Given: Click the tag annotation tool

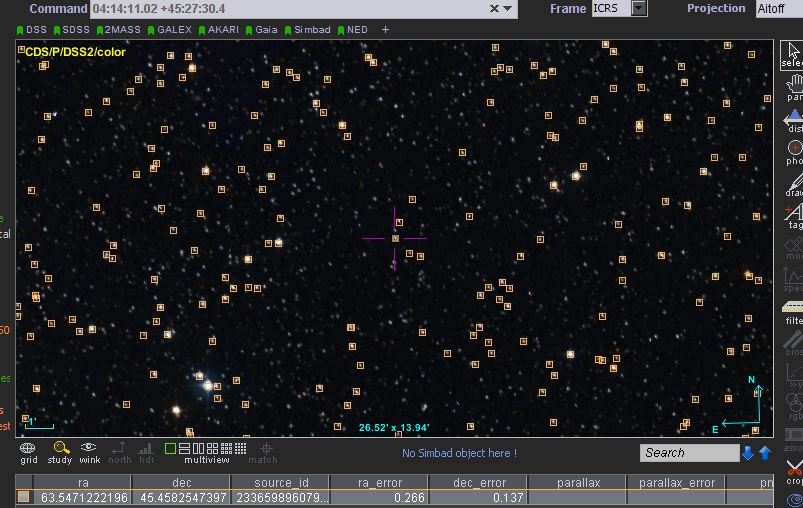Looking at the screenshot, I should (794, 215).
